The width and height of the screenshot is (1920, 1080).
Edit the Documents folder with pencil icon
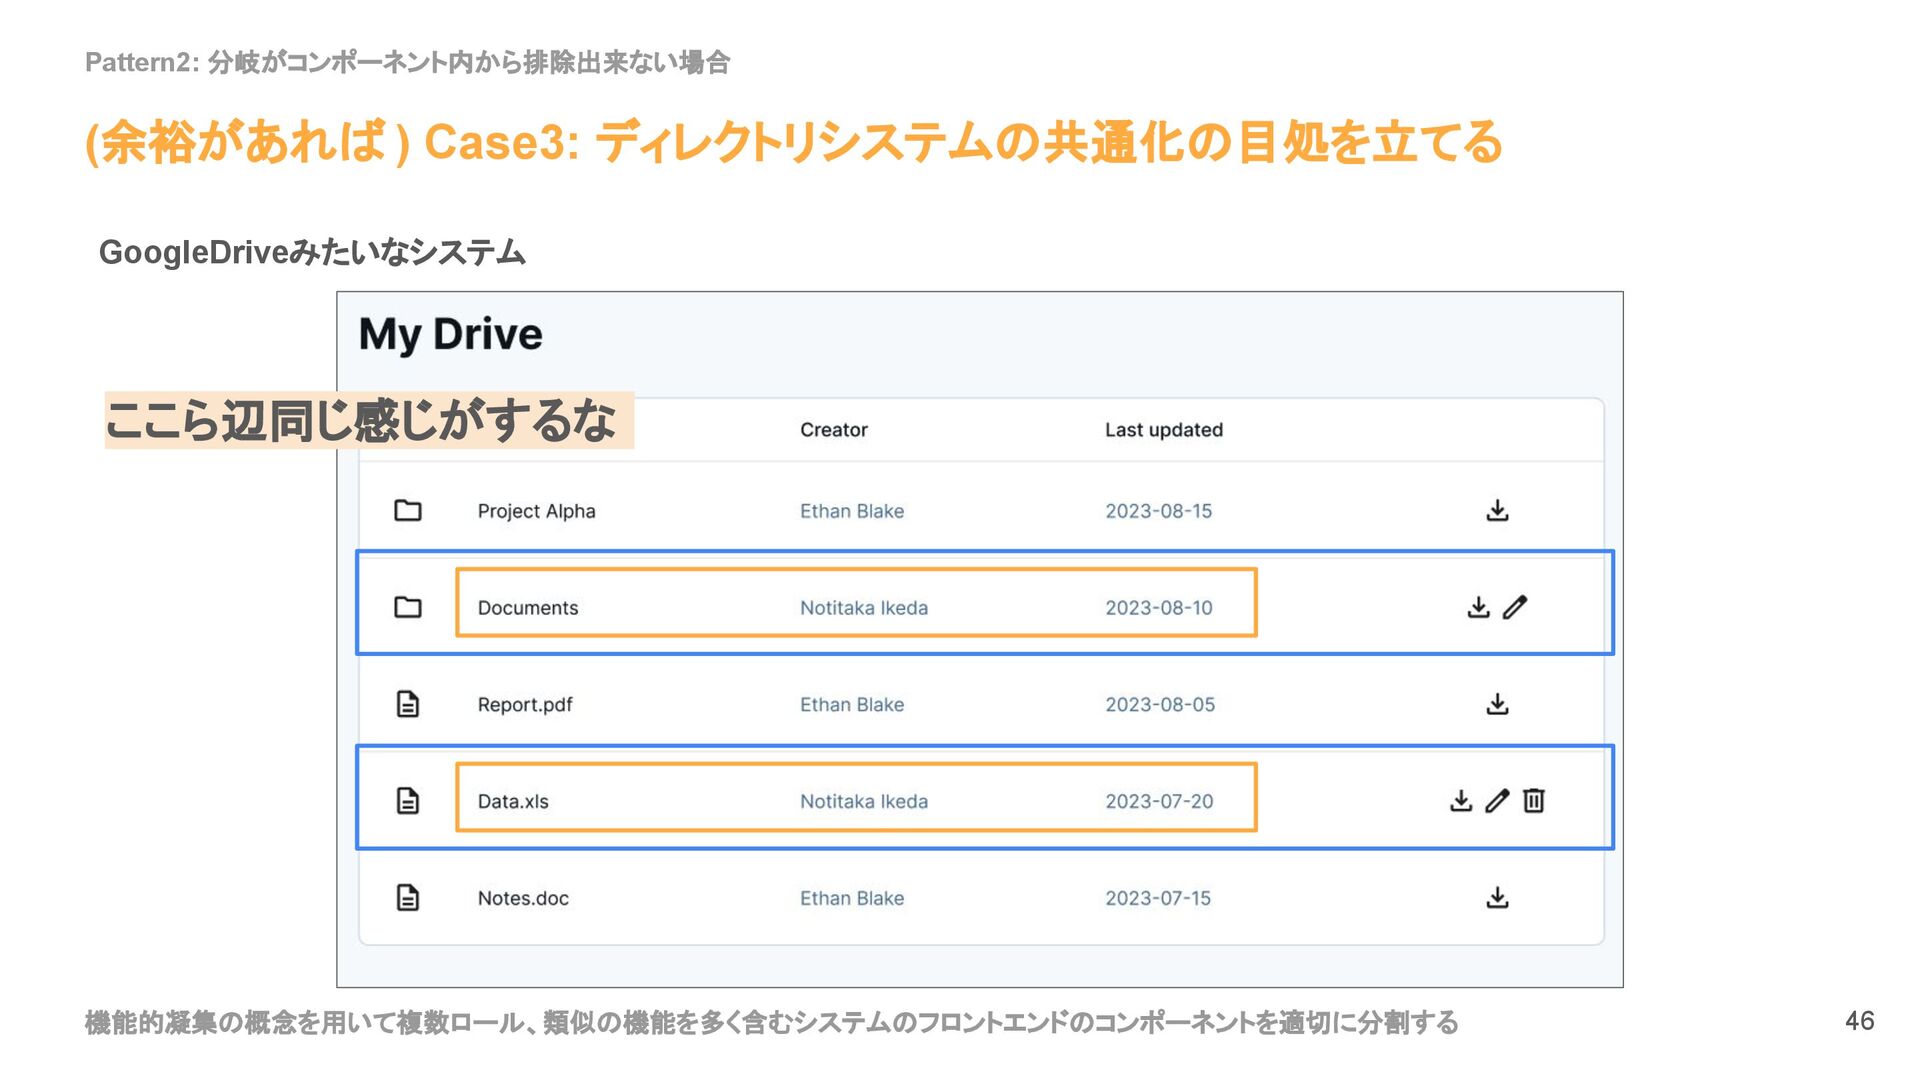tap(1515, 607)
